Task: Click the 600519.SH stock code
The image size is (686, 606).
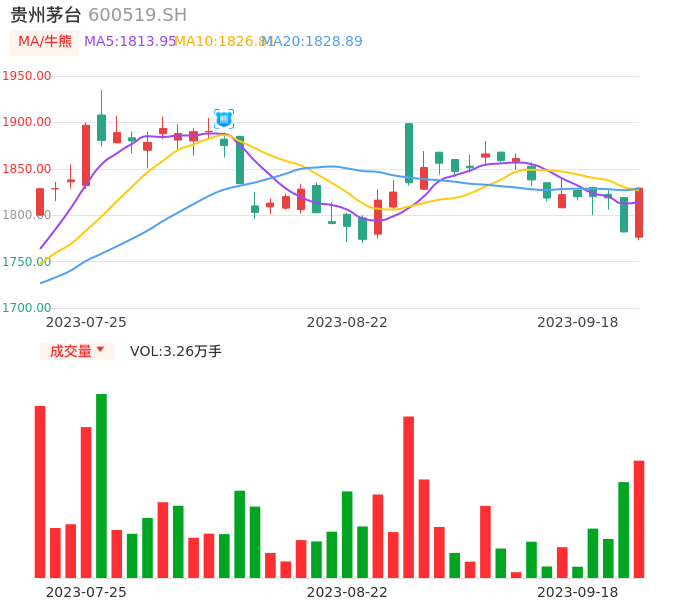Action: 137,15
